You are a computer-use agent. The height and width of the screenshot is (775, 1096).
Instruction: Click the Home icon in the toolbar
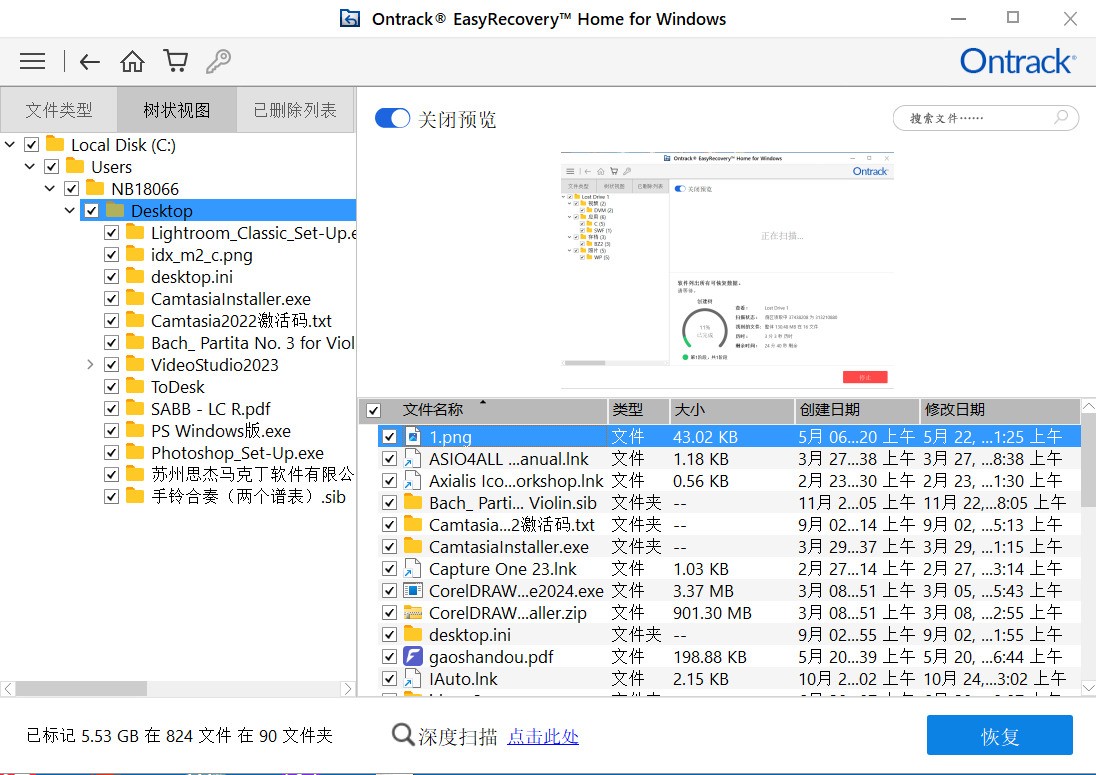click(132, 61)
